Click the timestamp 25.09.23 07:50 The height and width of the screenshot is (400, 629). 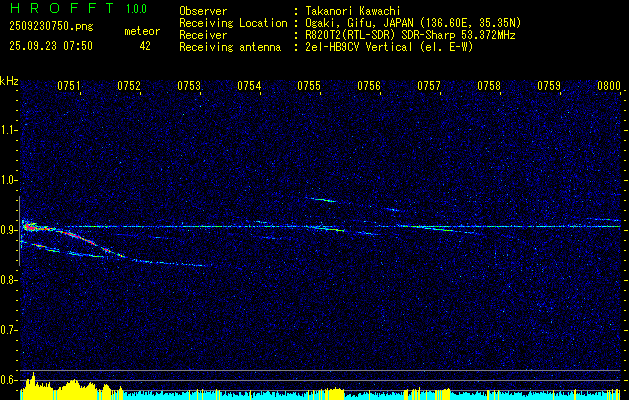(x=51, y=46)
